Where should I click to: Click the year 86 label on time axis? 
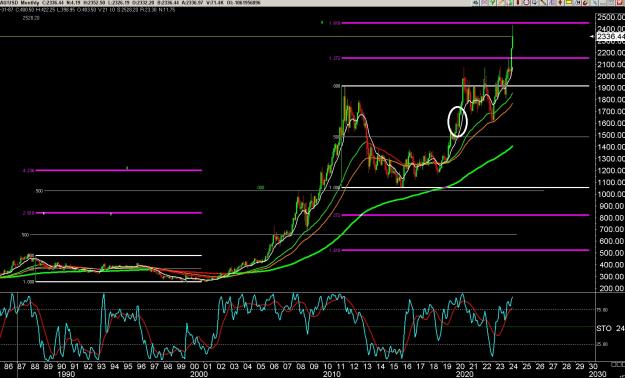pyautogui.click(x=8, y=366)
